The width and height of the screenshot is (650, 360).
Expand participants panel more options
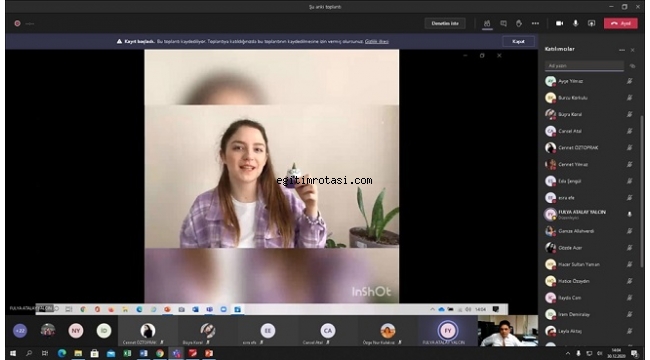click(x=621, y=50)
